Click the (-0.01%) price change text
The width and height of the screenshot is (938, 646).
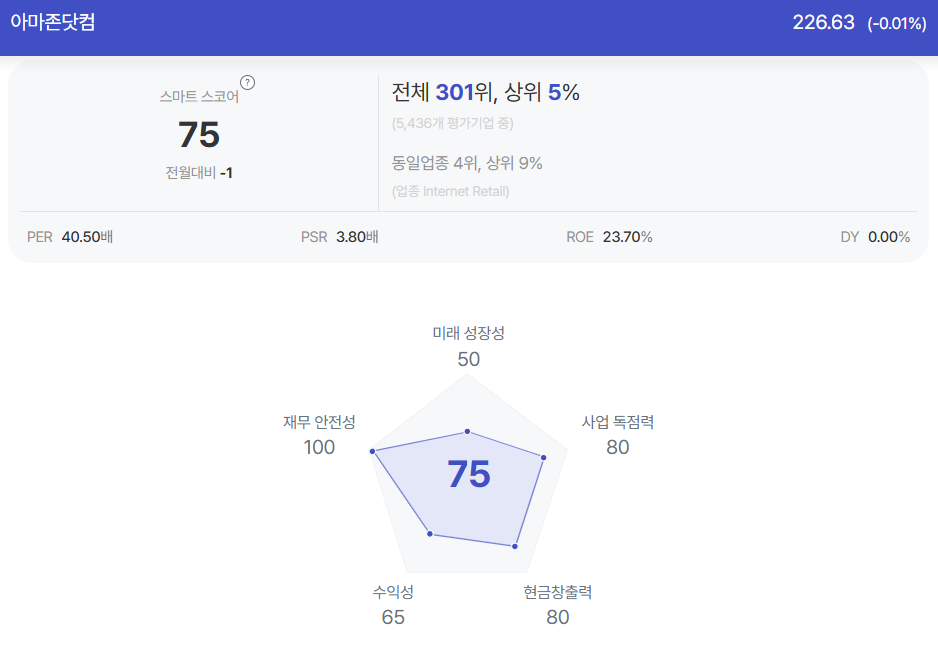(x=897, y=23)
